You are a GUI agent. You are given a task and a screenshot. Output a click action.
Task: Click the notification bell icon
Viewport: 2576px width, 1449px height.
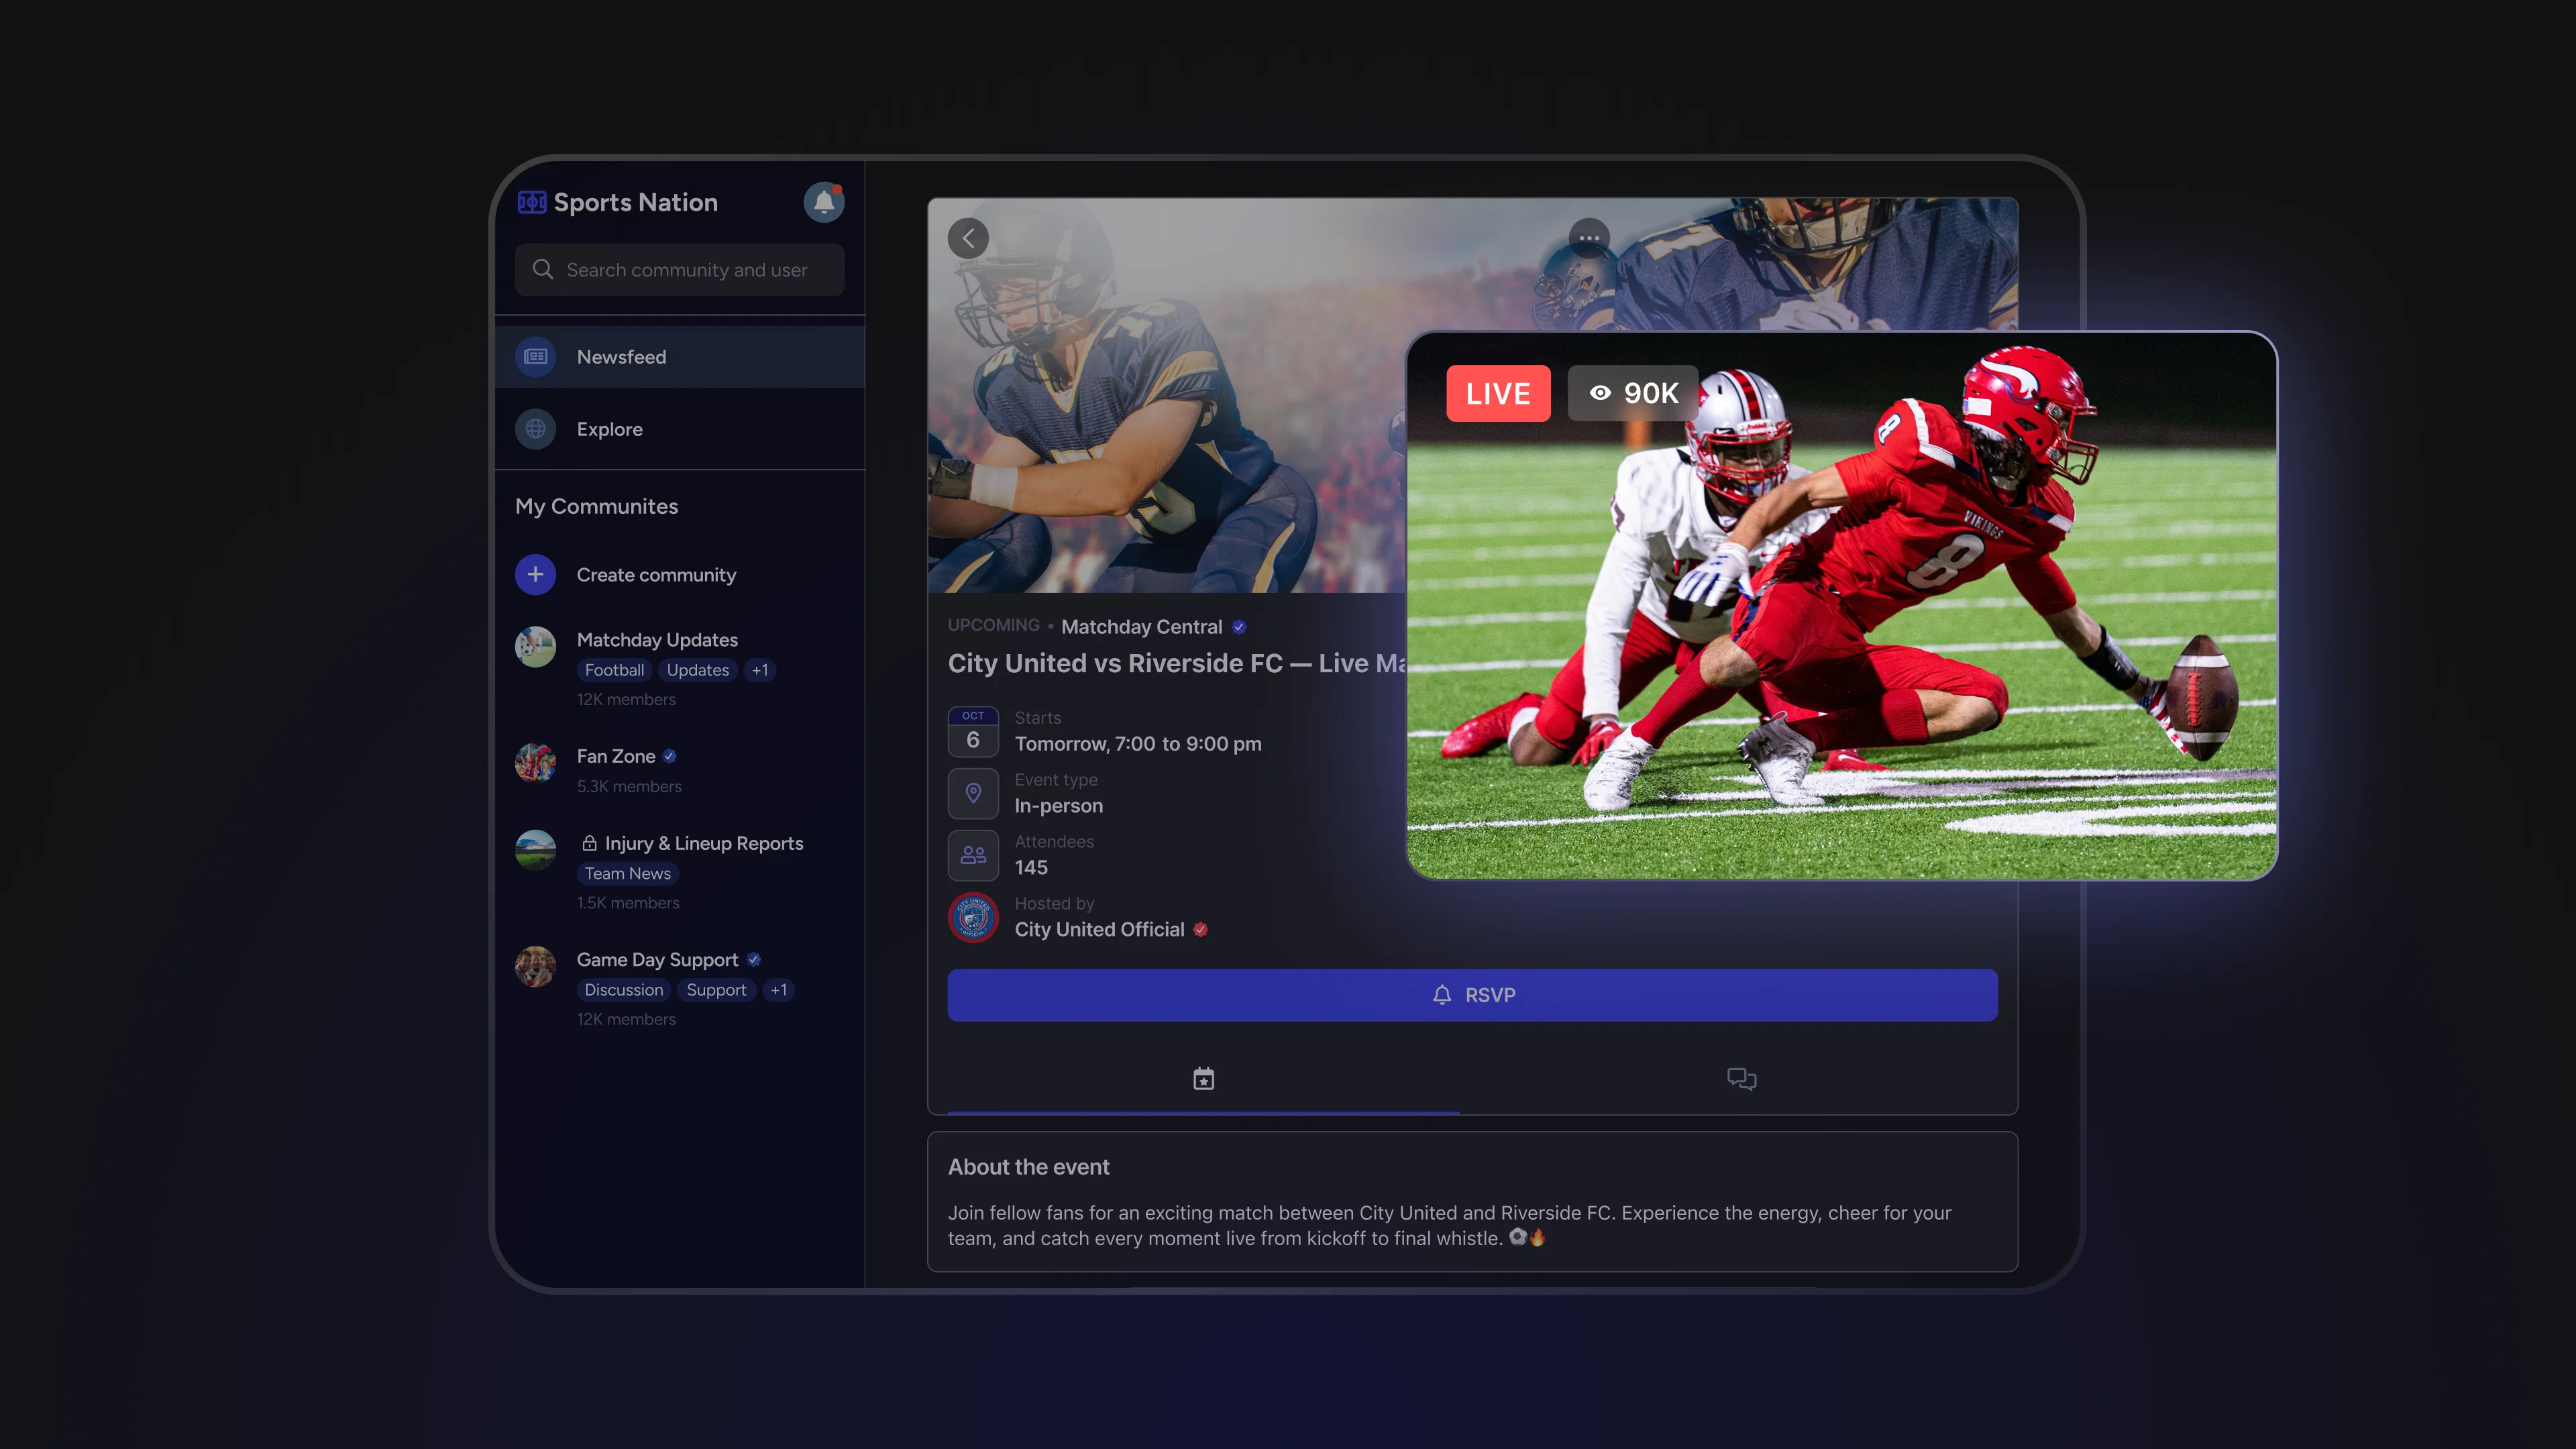823,202
